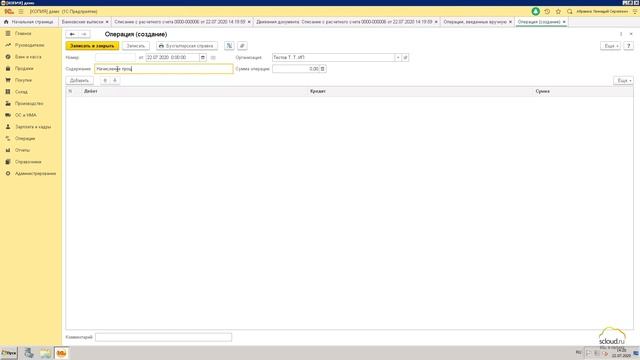Open the table Еще dropdown menu
Image resolution: width=640 pixels, height=360 pixels.
(x=623, y=80)
